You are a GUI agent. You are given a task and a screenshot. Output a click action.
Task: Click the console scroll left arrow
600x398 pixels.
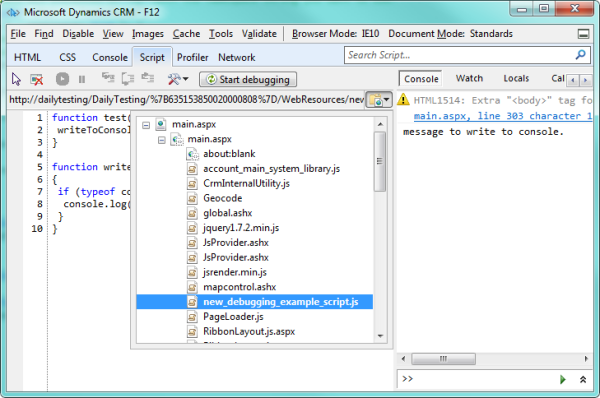click(x=403, y=359)
